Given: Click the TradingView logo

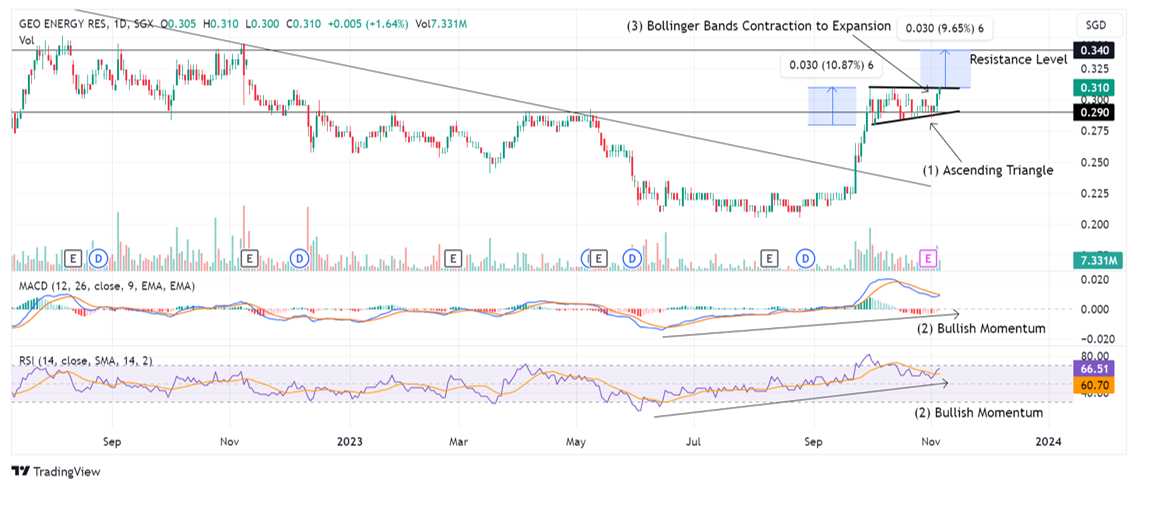Looking at the screenshot, I should 56,472.
